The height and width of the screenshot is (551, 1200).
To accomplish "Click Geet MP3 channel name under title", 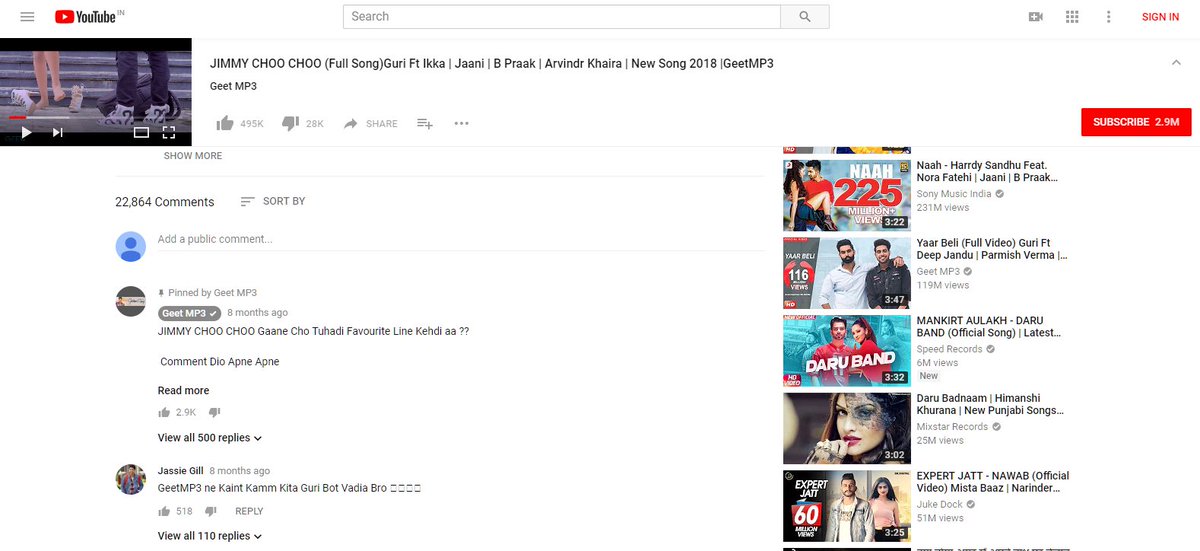I will point(233,86).
